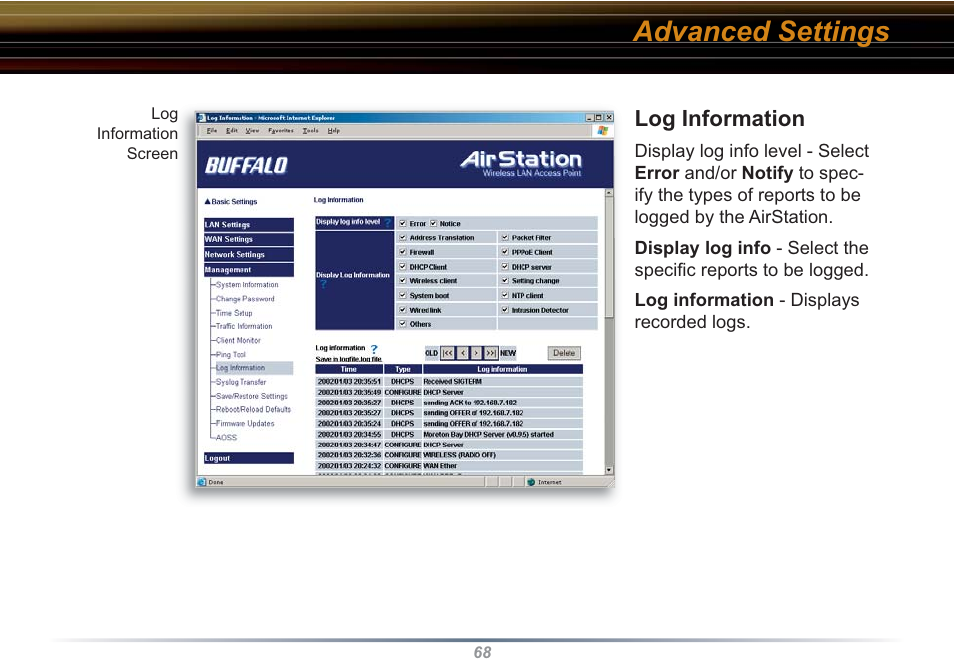This screenshot has width=954, height=661.
Task: Click the Display log info level help icon
Action: pyautogui.click(x=388, y=223)
